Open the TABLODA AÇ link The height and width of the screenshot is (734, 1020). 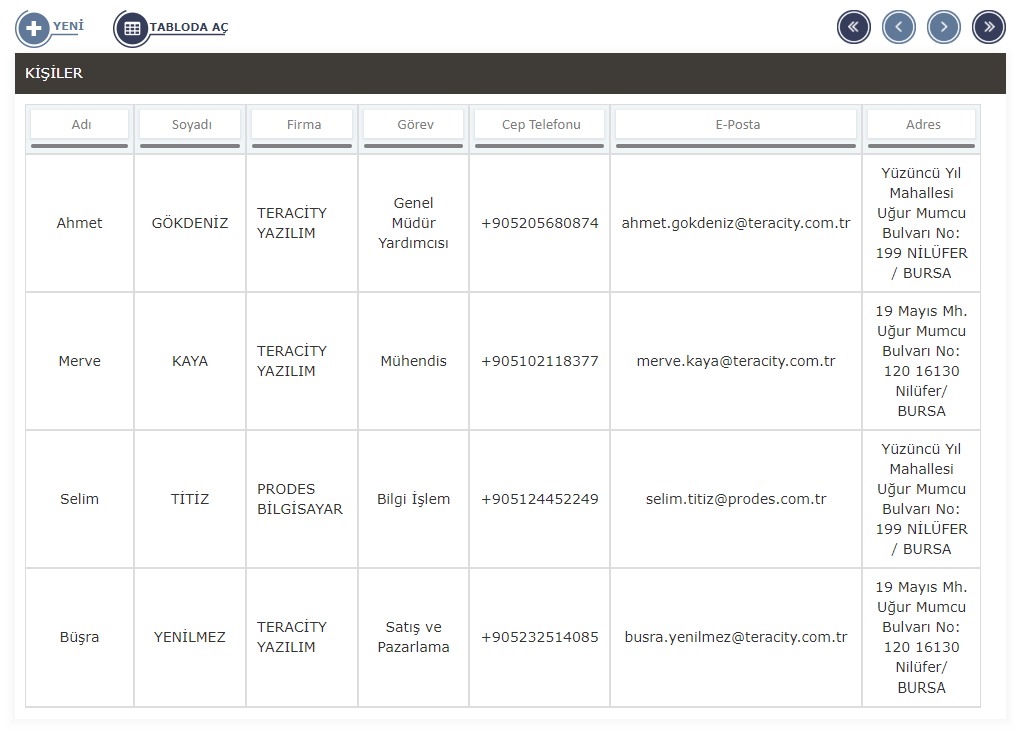[189, 27]
